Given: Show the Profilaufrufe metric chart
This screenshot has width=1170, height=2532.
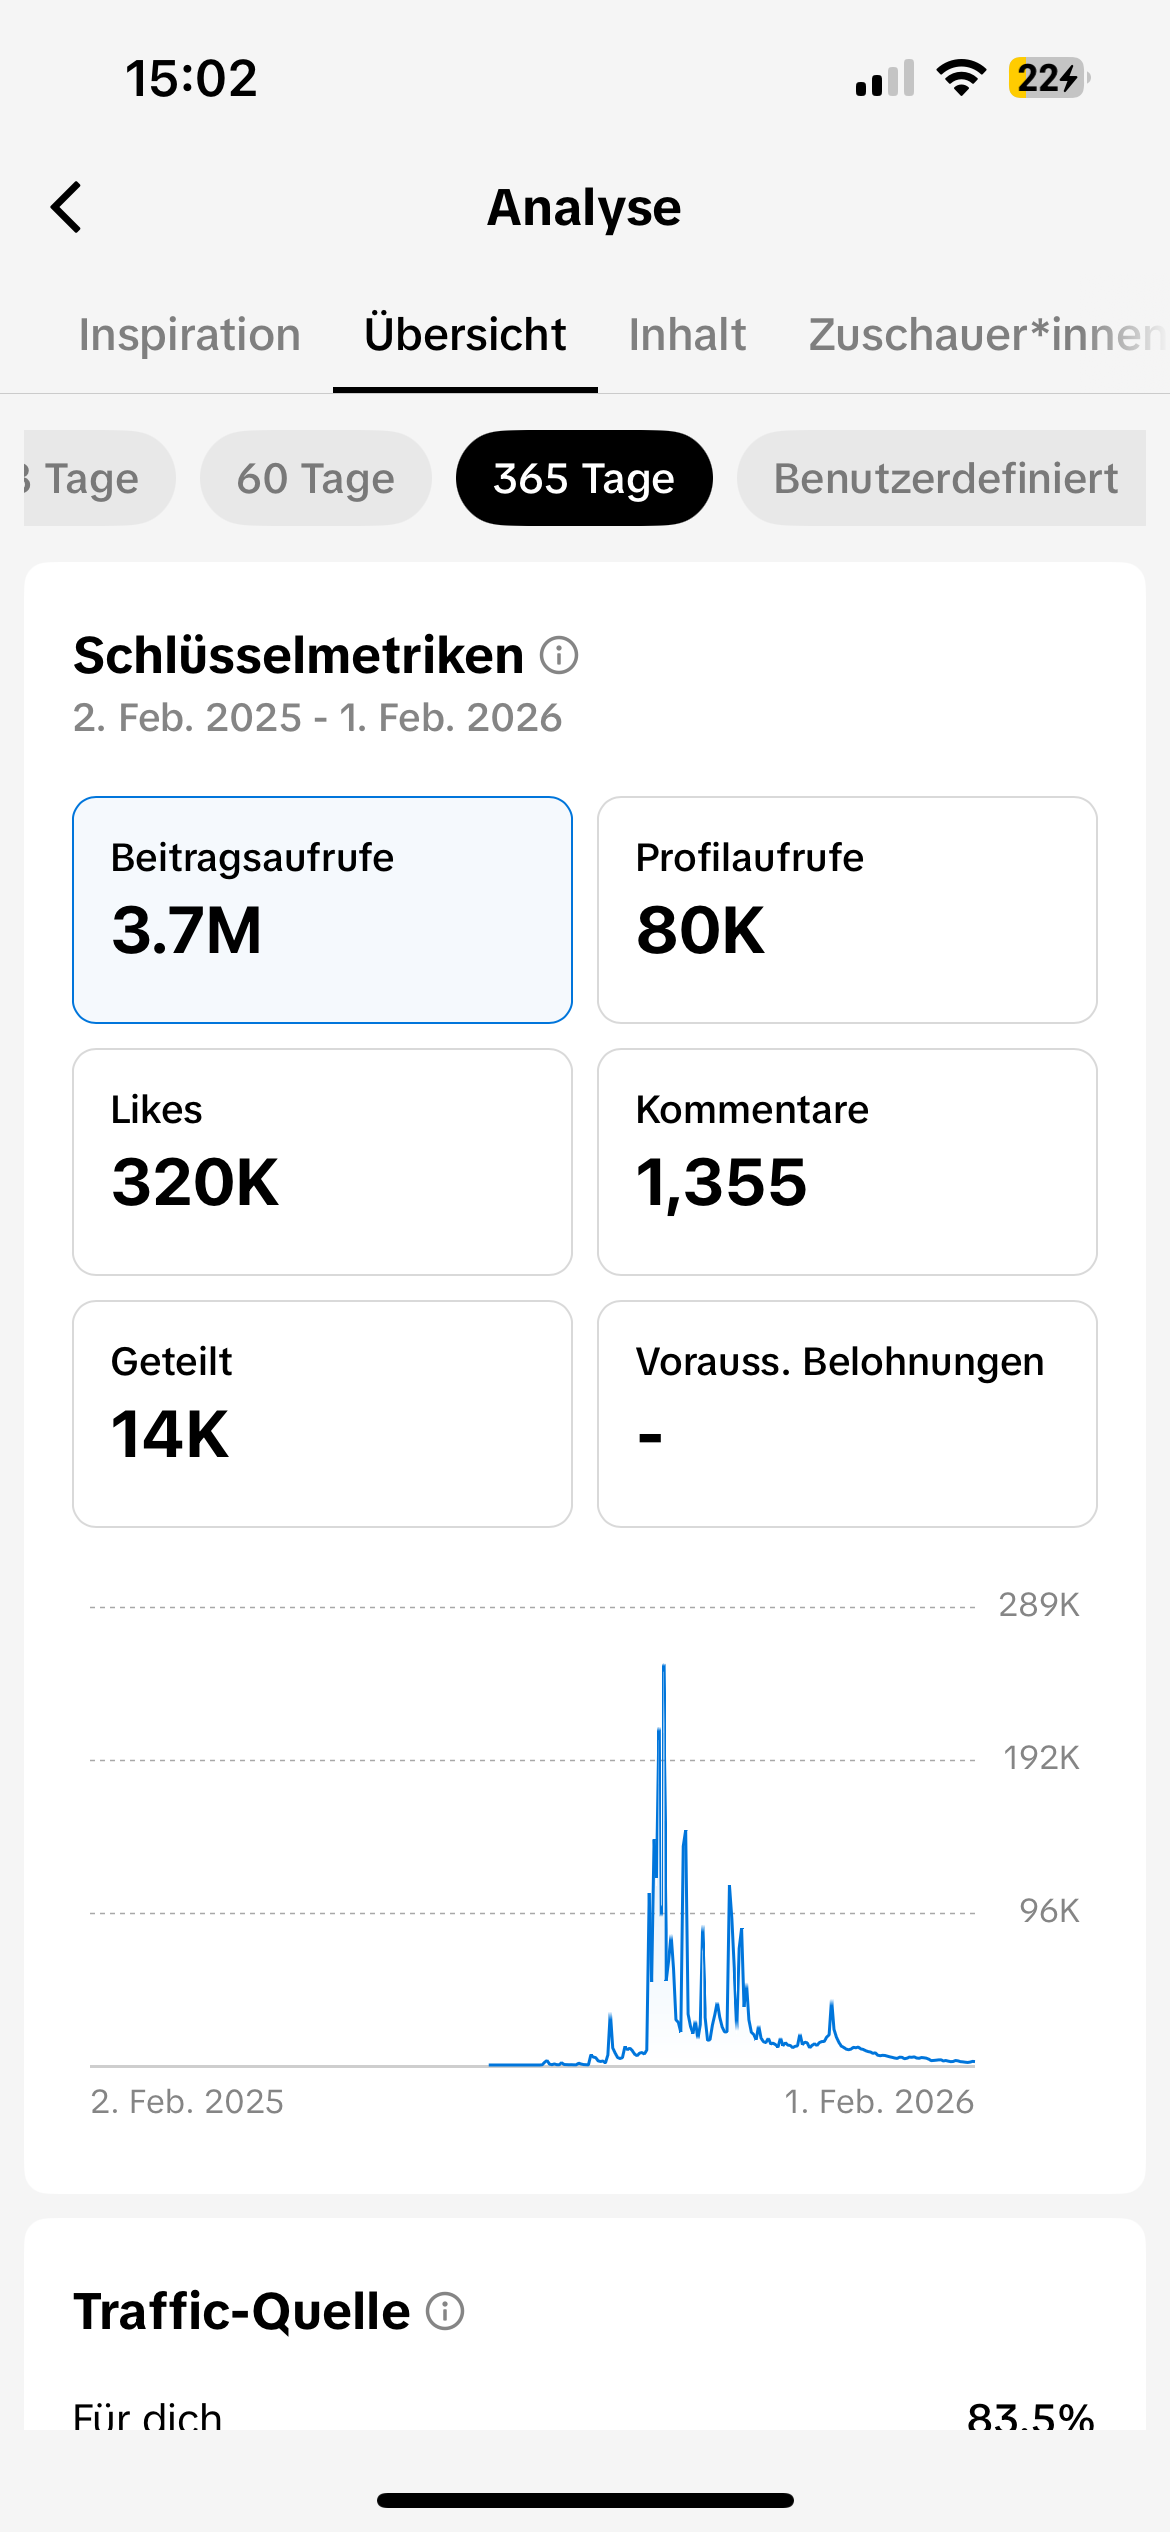Looking at the screenshot, I should pos(847,910).
